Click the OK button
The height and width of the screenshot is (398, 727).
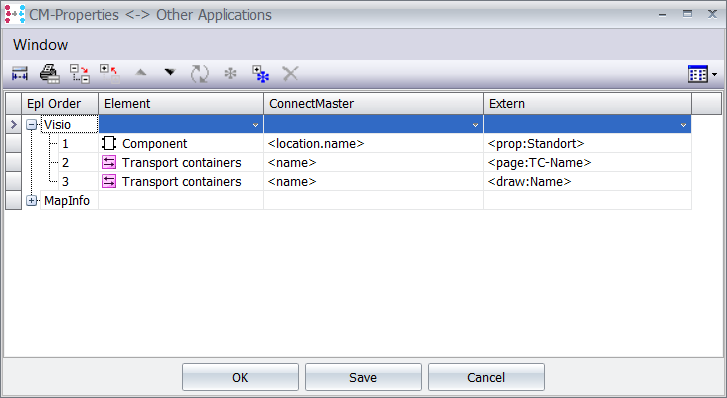point(240,378)
